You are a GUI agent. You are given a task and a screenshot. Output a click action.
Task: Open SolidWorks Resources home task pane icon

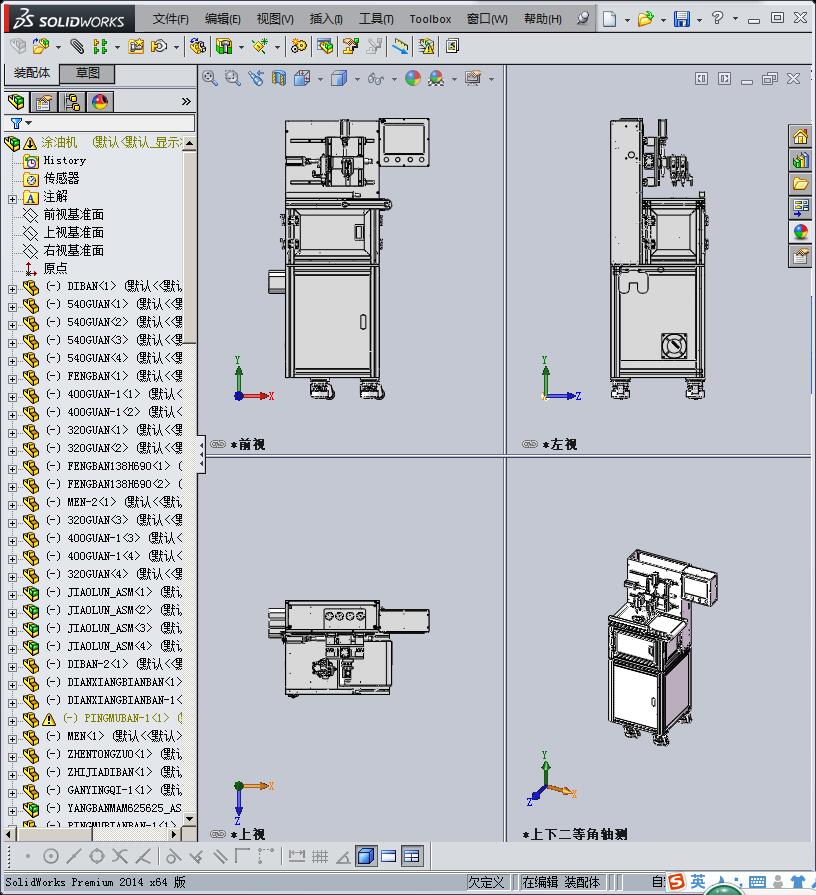pyautogui.click(x=801, y=136)
